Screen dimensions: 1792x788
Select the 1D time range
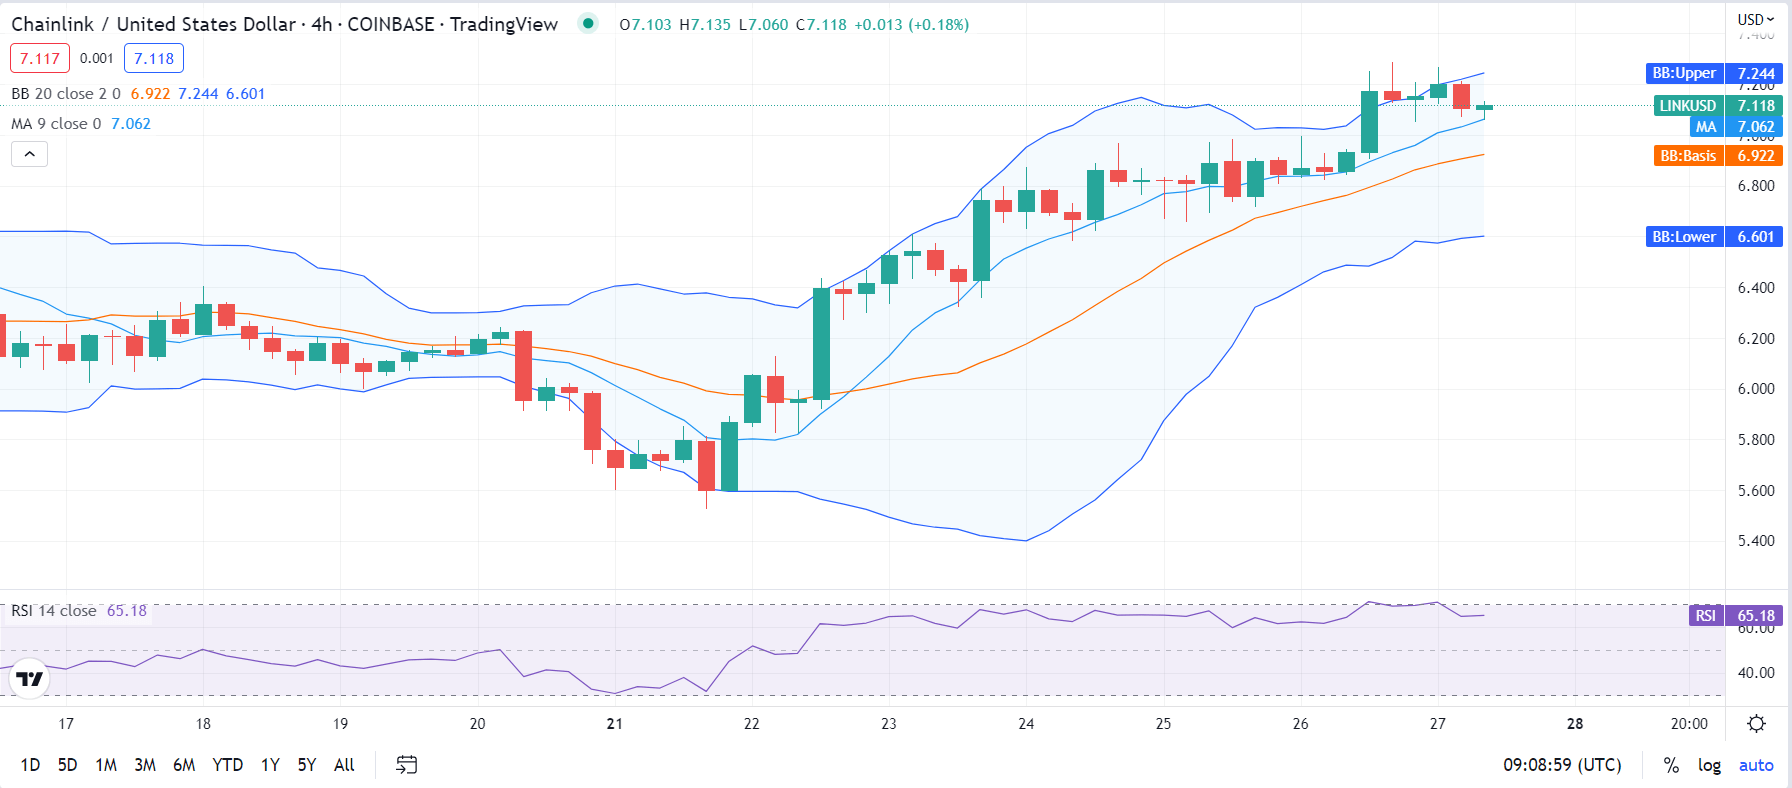pyautogui.click(x=30, y=765)
